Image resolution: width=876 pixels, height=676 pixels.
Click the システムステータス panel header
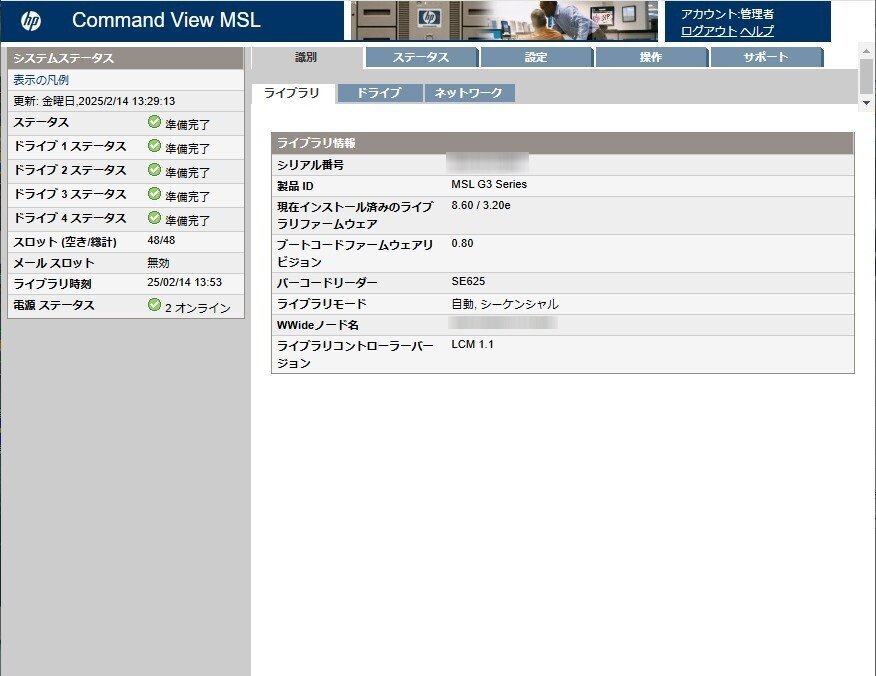[x=126, y=58]
